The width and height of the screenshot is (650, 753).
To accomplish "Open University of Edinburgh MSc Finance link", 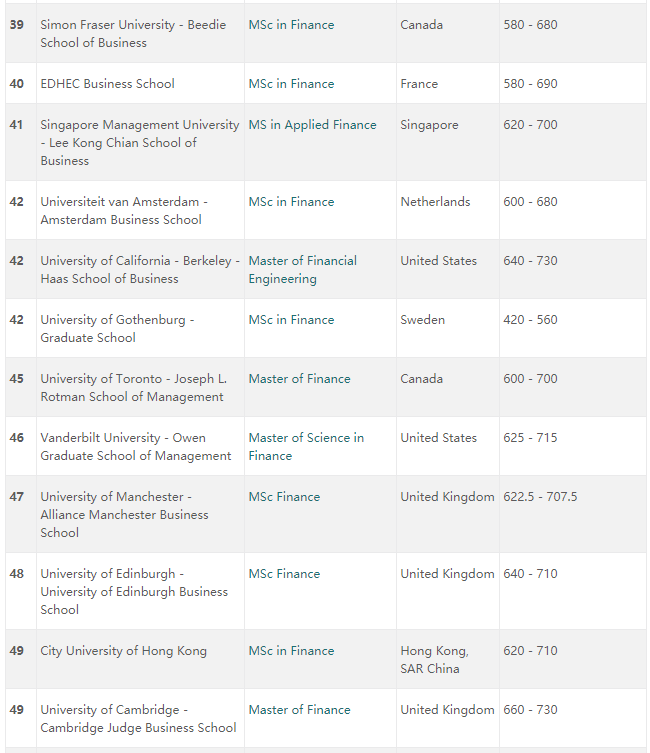I will point(284,574).
